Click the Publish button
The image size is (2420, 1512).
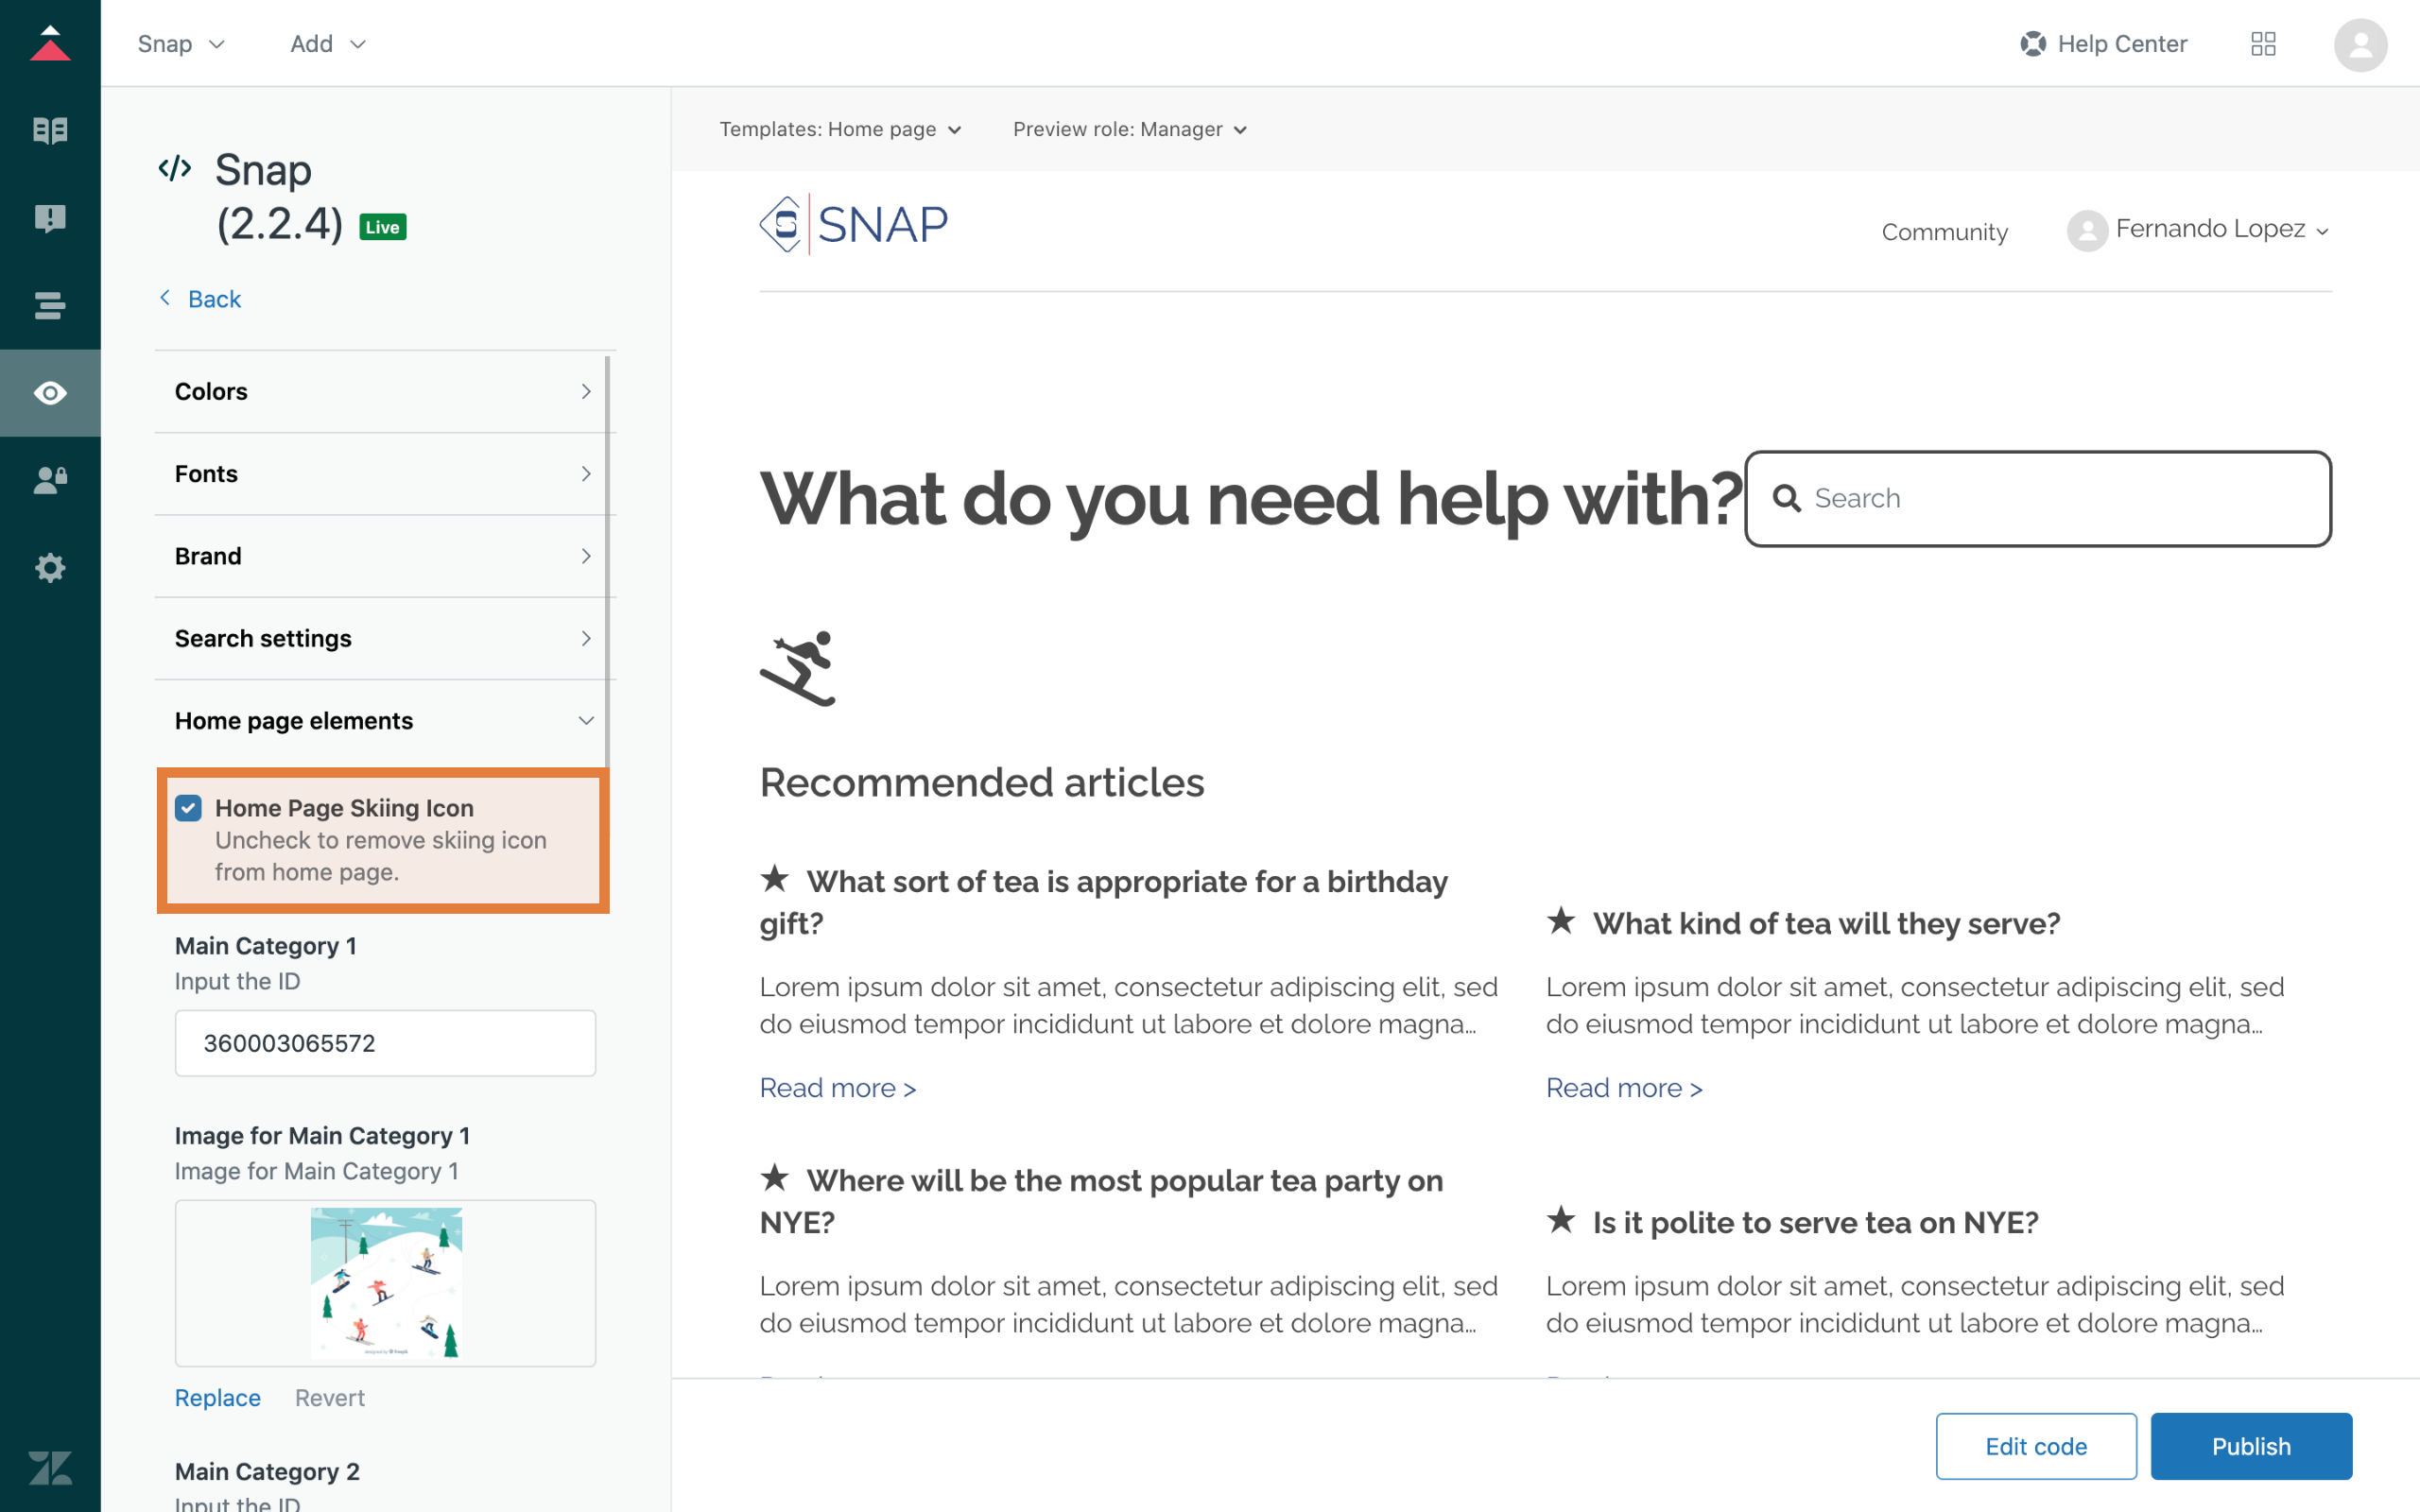[2250, 1446]
